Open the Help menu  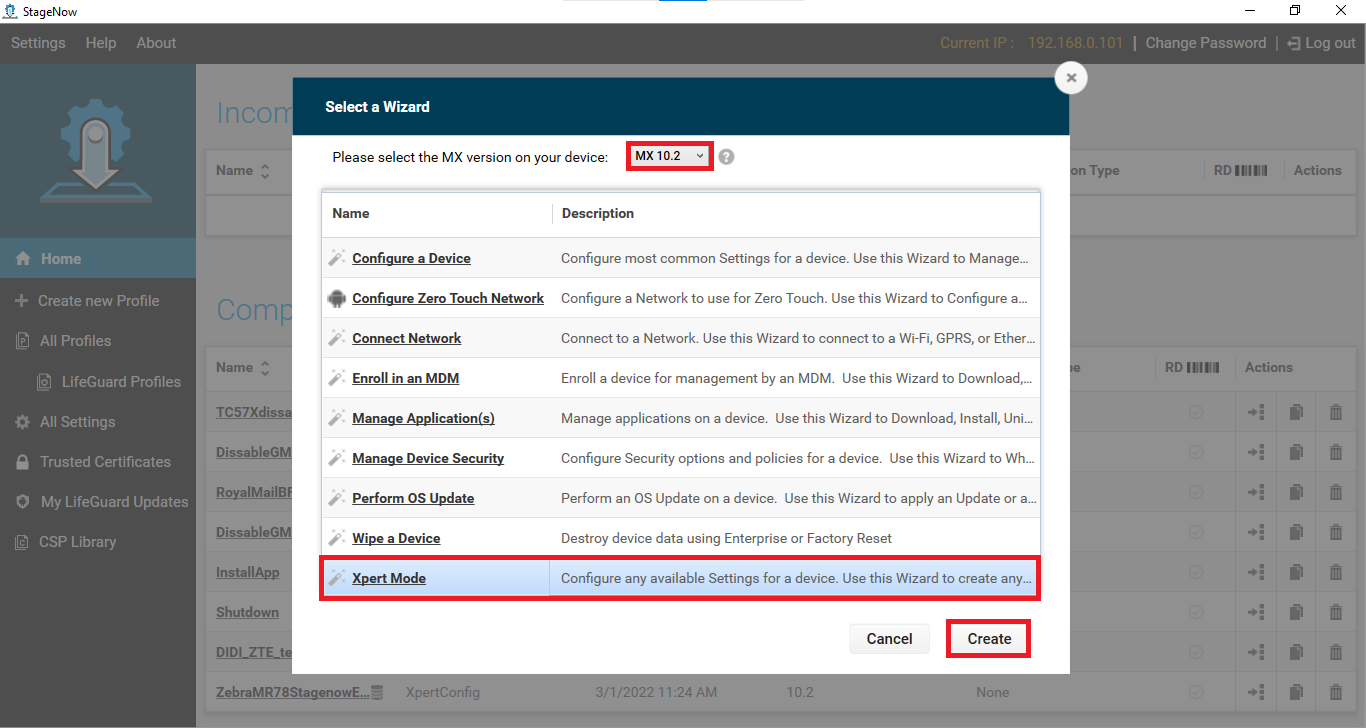[x=101, y=43]
